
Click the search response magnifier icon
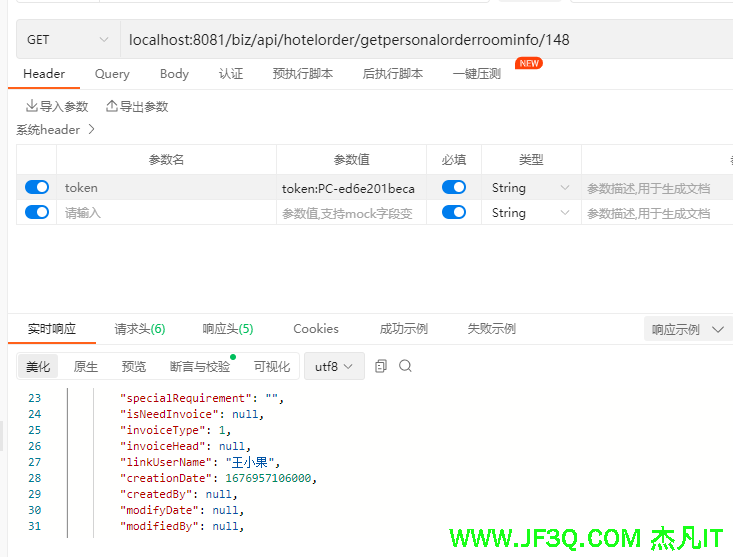[x=405, y=367]
